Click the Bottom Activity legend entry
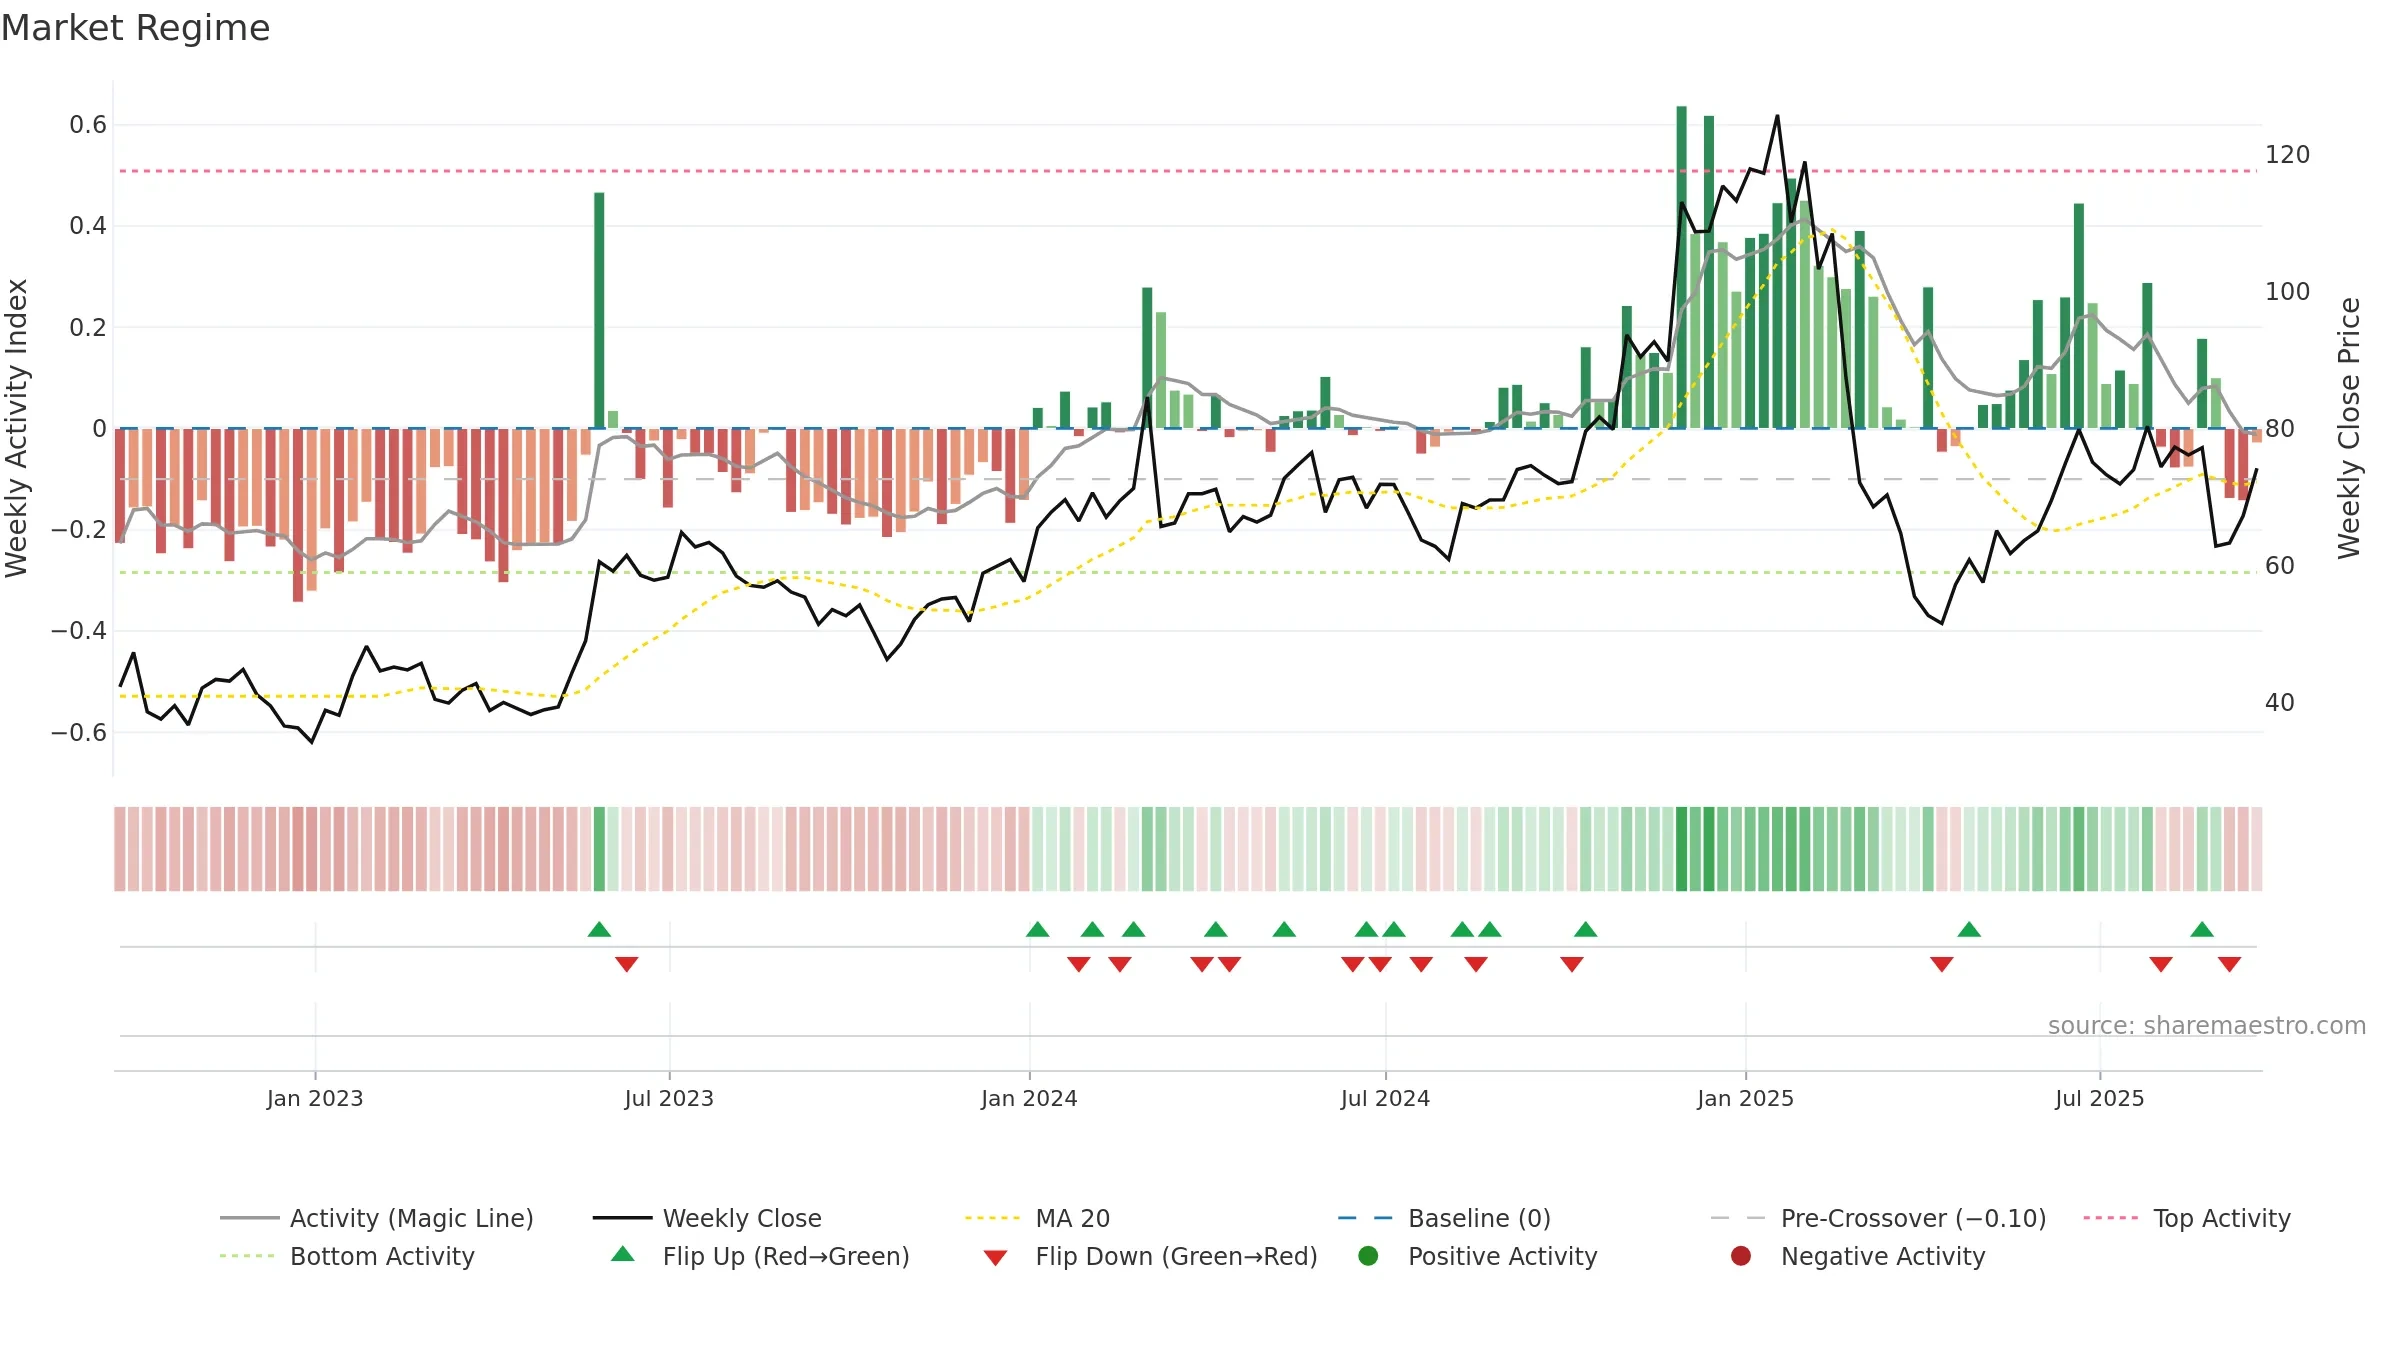The height and width of the screenshot is (1350, 2400). pos(347,1256)
